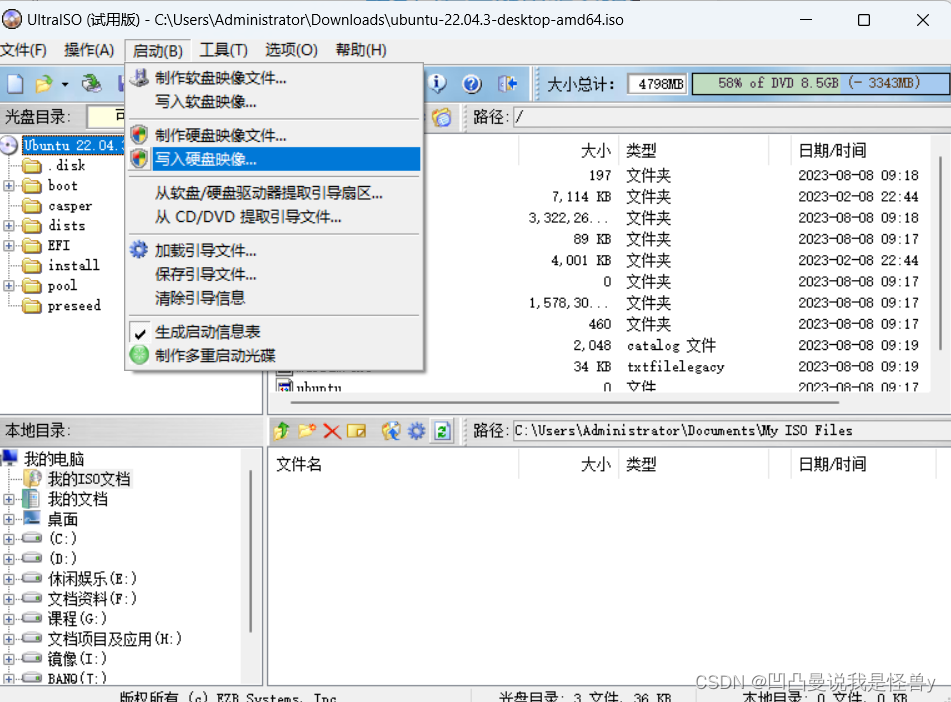The height and width of the screenshot is (702, 951).
Task: Select 写入硬盘映像... menu entry
Action: (x=275, y=159)
